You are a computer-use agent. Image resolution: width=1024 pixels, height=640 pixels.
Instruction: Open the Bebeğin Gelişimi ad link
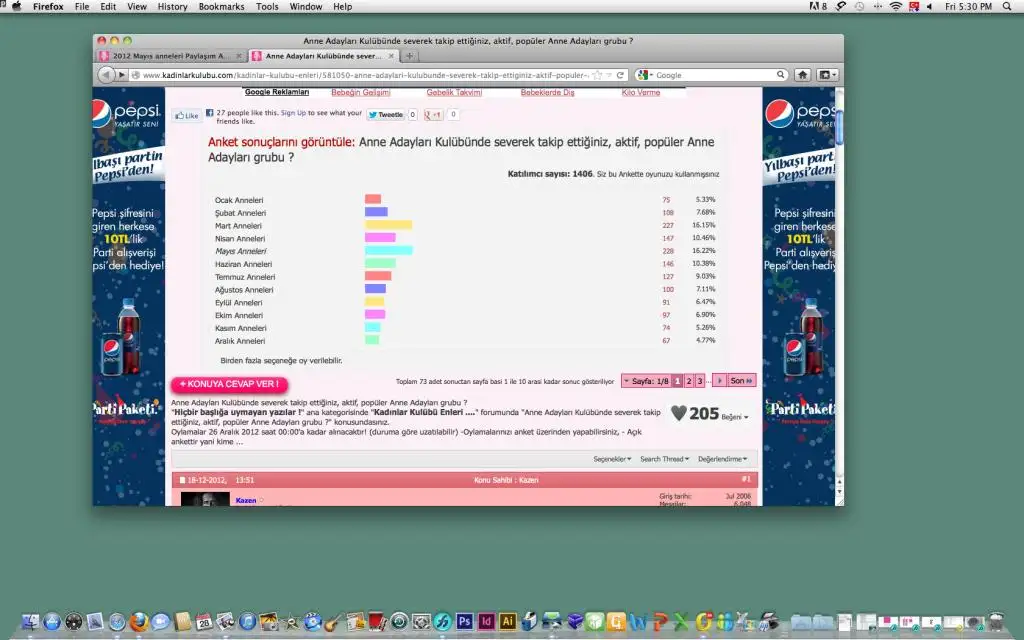(x=360, y=93)
